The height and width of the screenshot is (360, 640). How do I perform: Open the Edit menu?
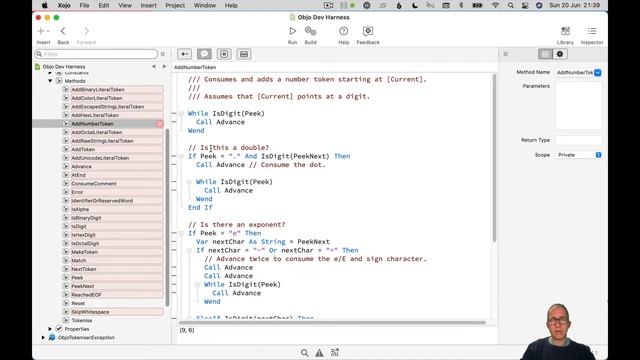tap(104, 5)
